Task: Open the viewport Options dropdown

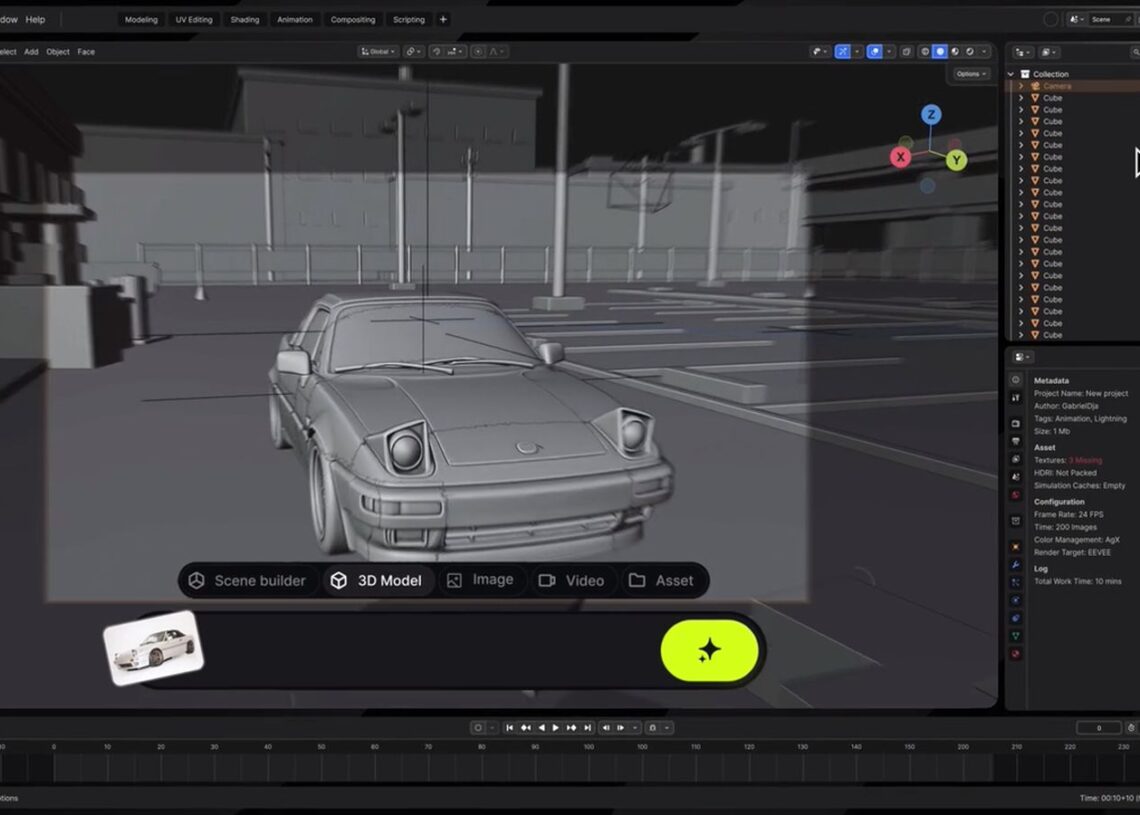Action: (x=971, y=73)
